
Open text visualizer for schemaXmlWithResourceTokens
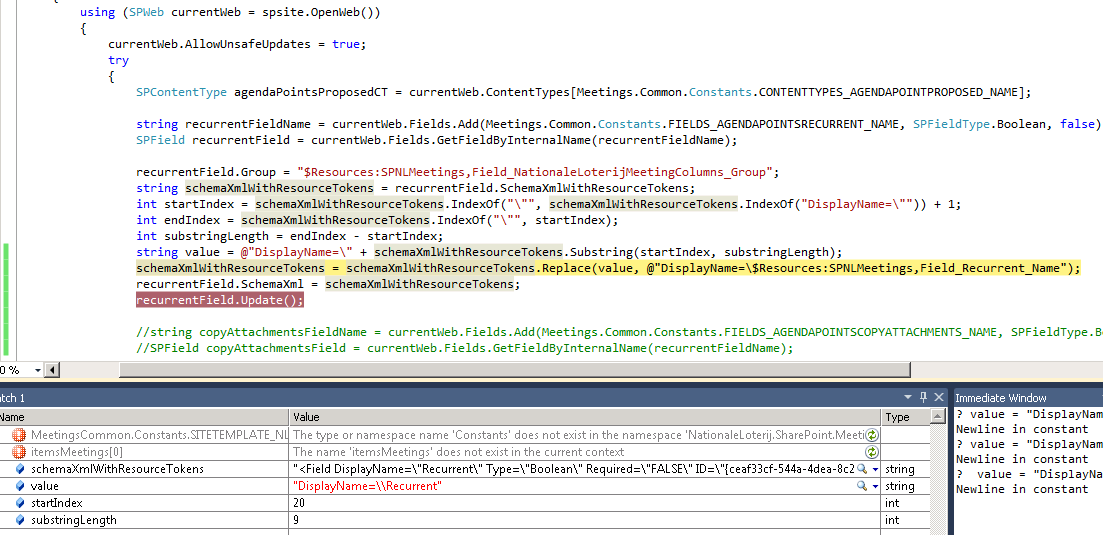point(862,469)
